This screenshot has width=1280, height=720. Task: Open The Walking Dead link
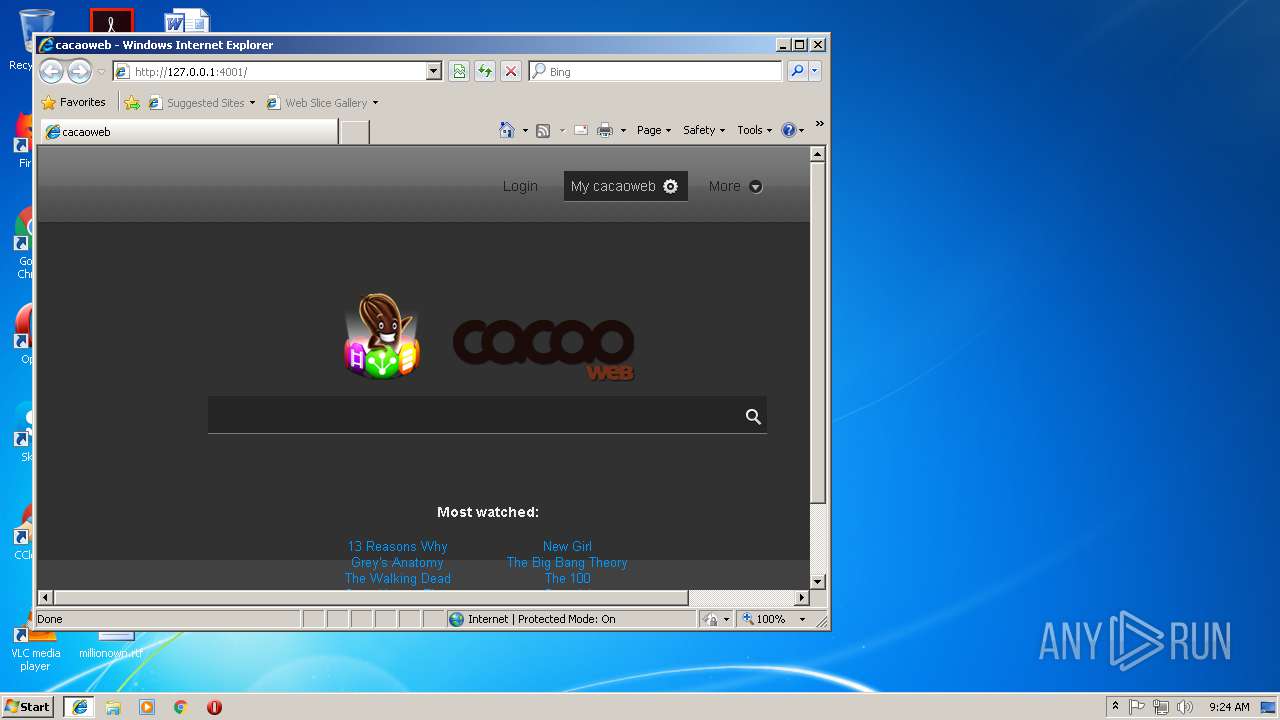pos(397,578)
